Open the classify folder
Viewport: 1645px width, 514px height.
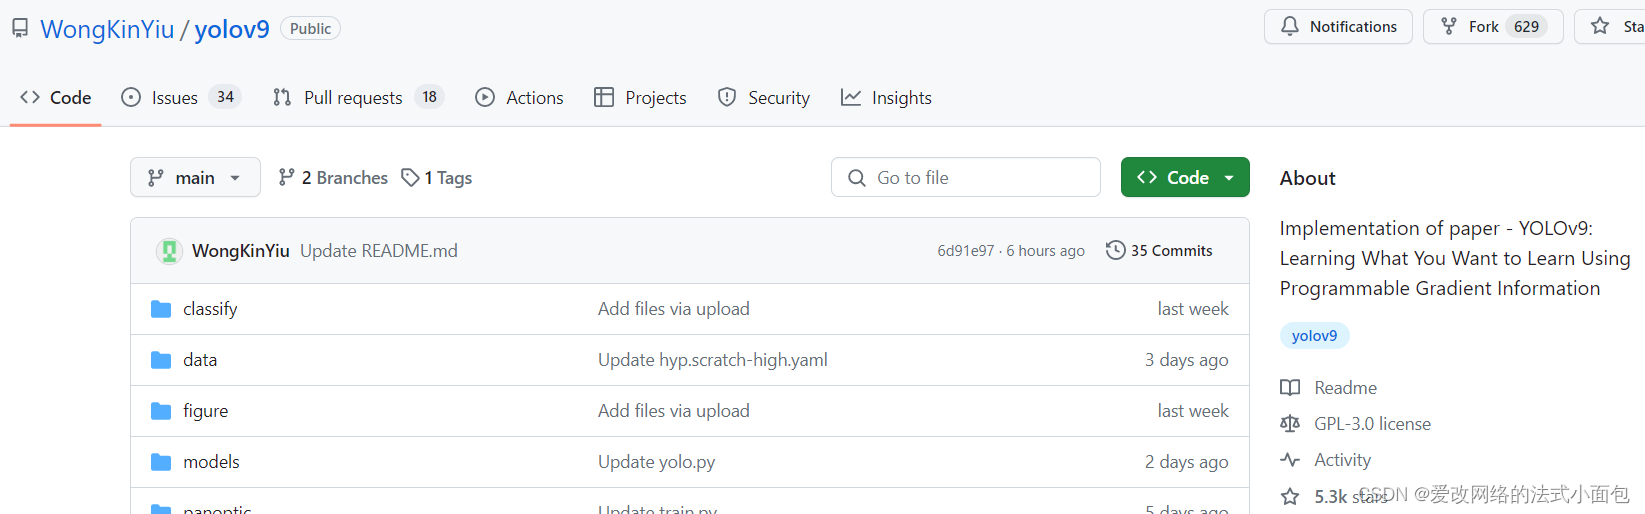(210, 309)
